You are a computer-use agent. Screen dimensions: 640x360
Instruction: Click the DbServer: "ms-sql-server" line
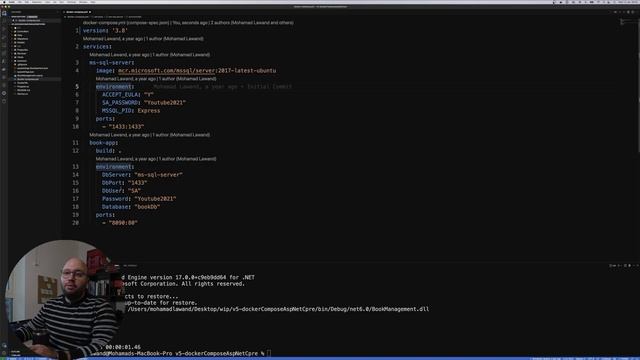point(142,175)
